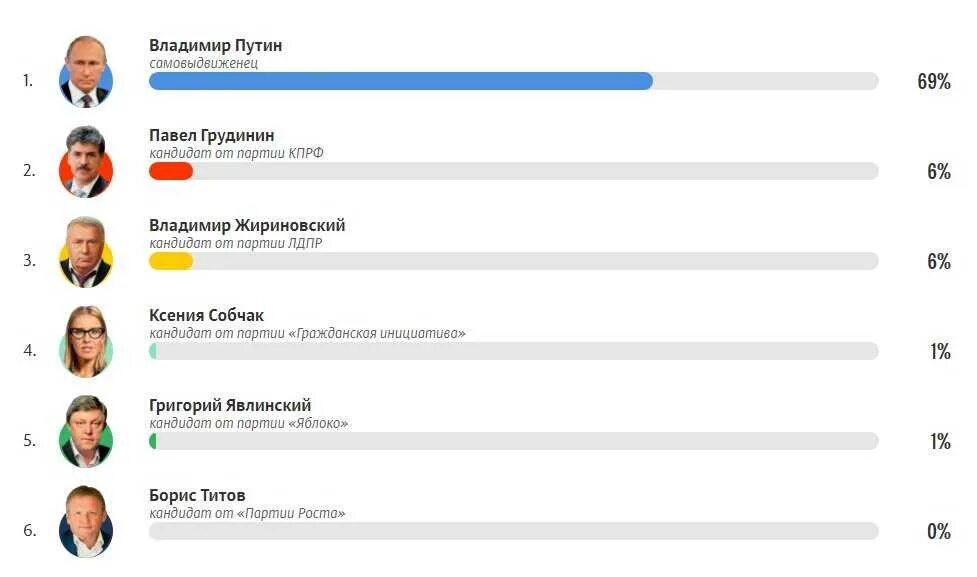Click the name Владимир Жириновский
The image size is (977, 577).
click(247, 225)
